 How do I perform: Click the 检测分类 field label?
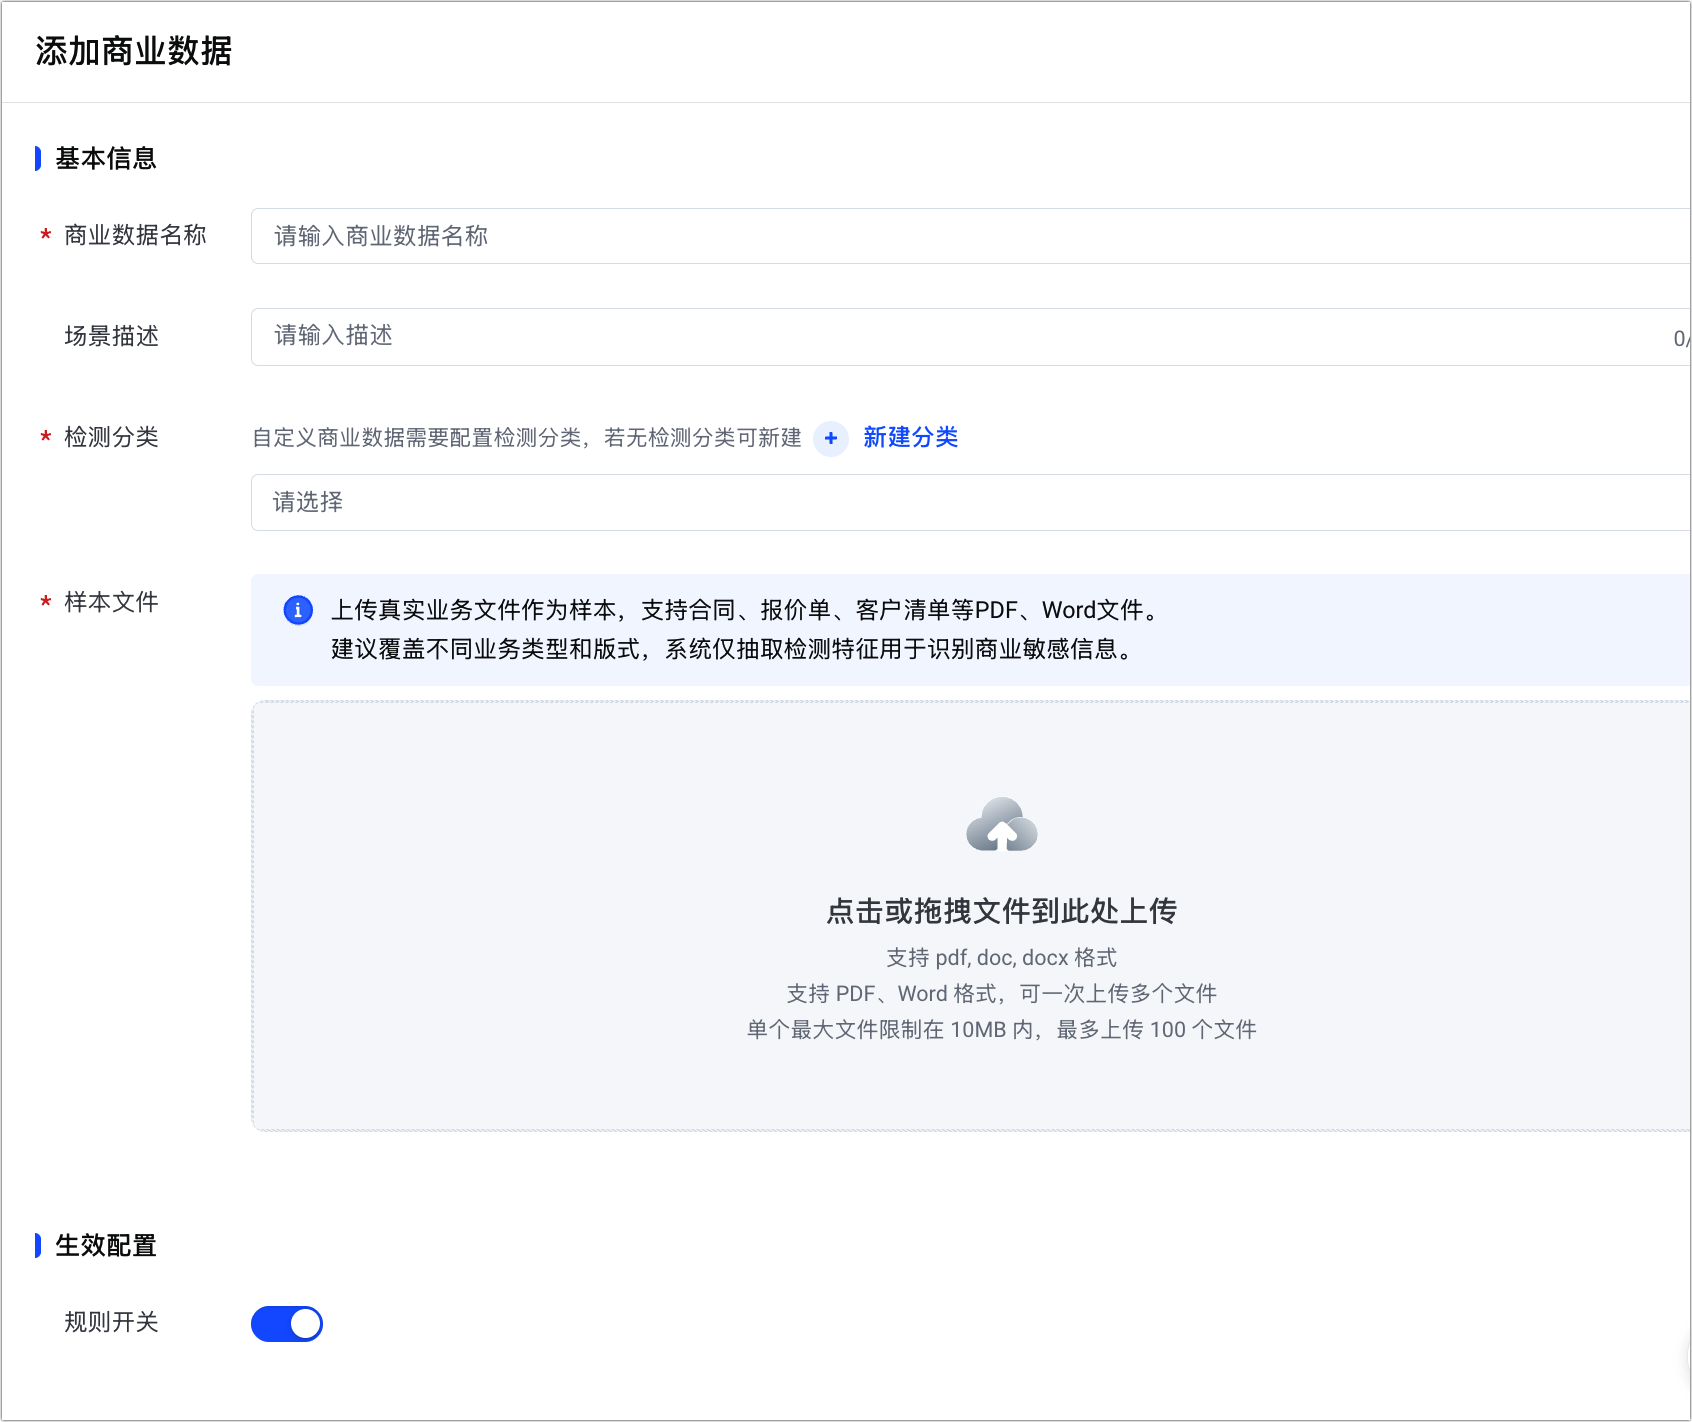(111, 437)
